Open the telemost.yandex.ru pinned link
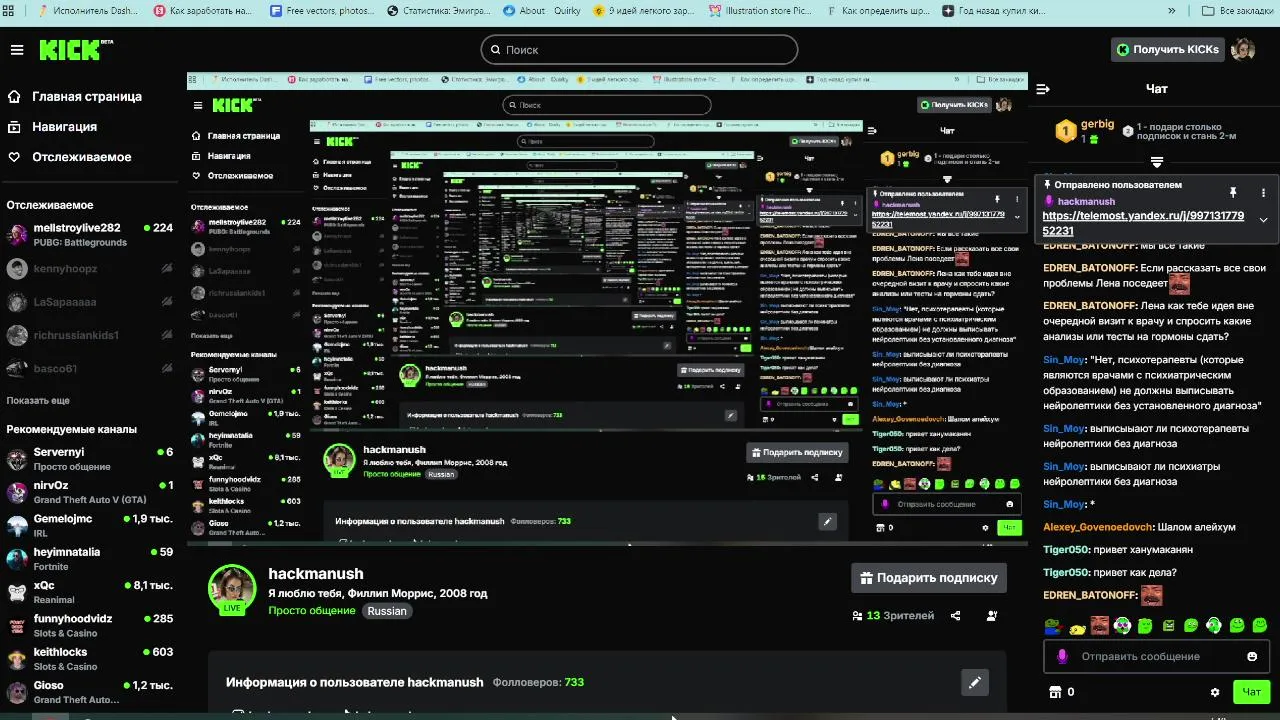The width and height of the screenshot is (1280, 720). click(x=1143, y=223)
